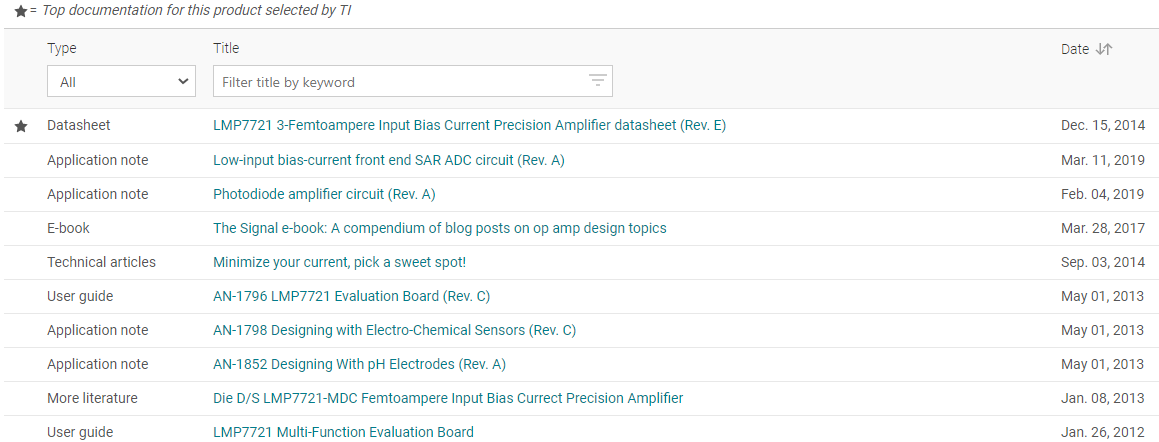This screenshot has width=1159, height=442.
Task: Click the Dec. 15, 2014 date cell
Action: point(1102,126)
